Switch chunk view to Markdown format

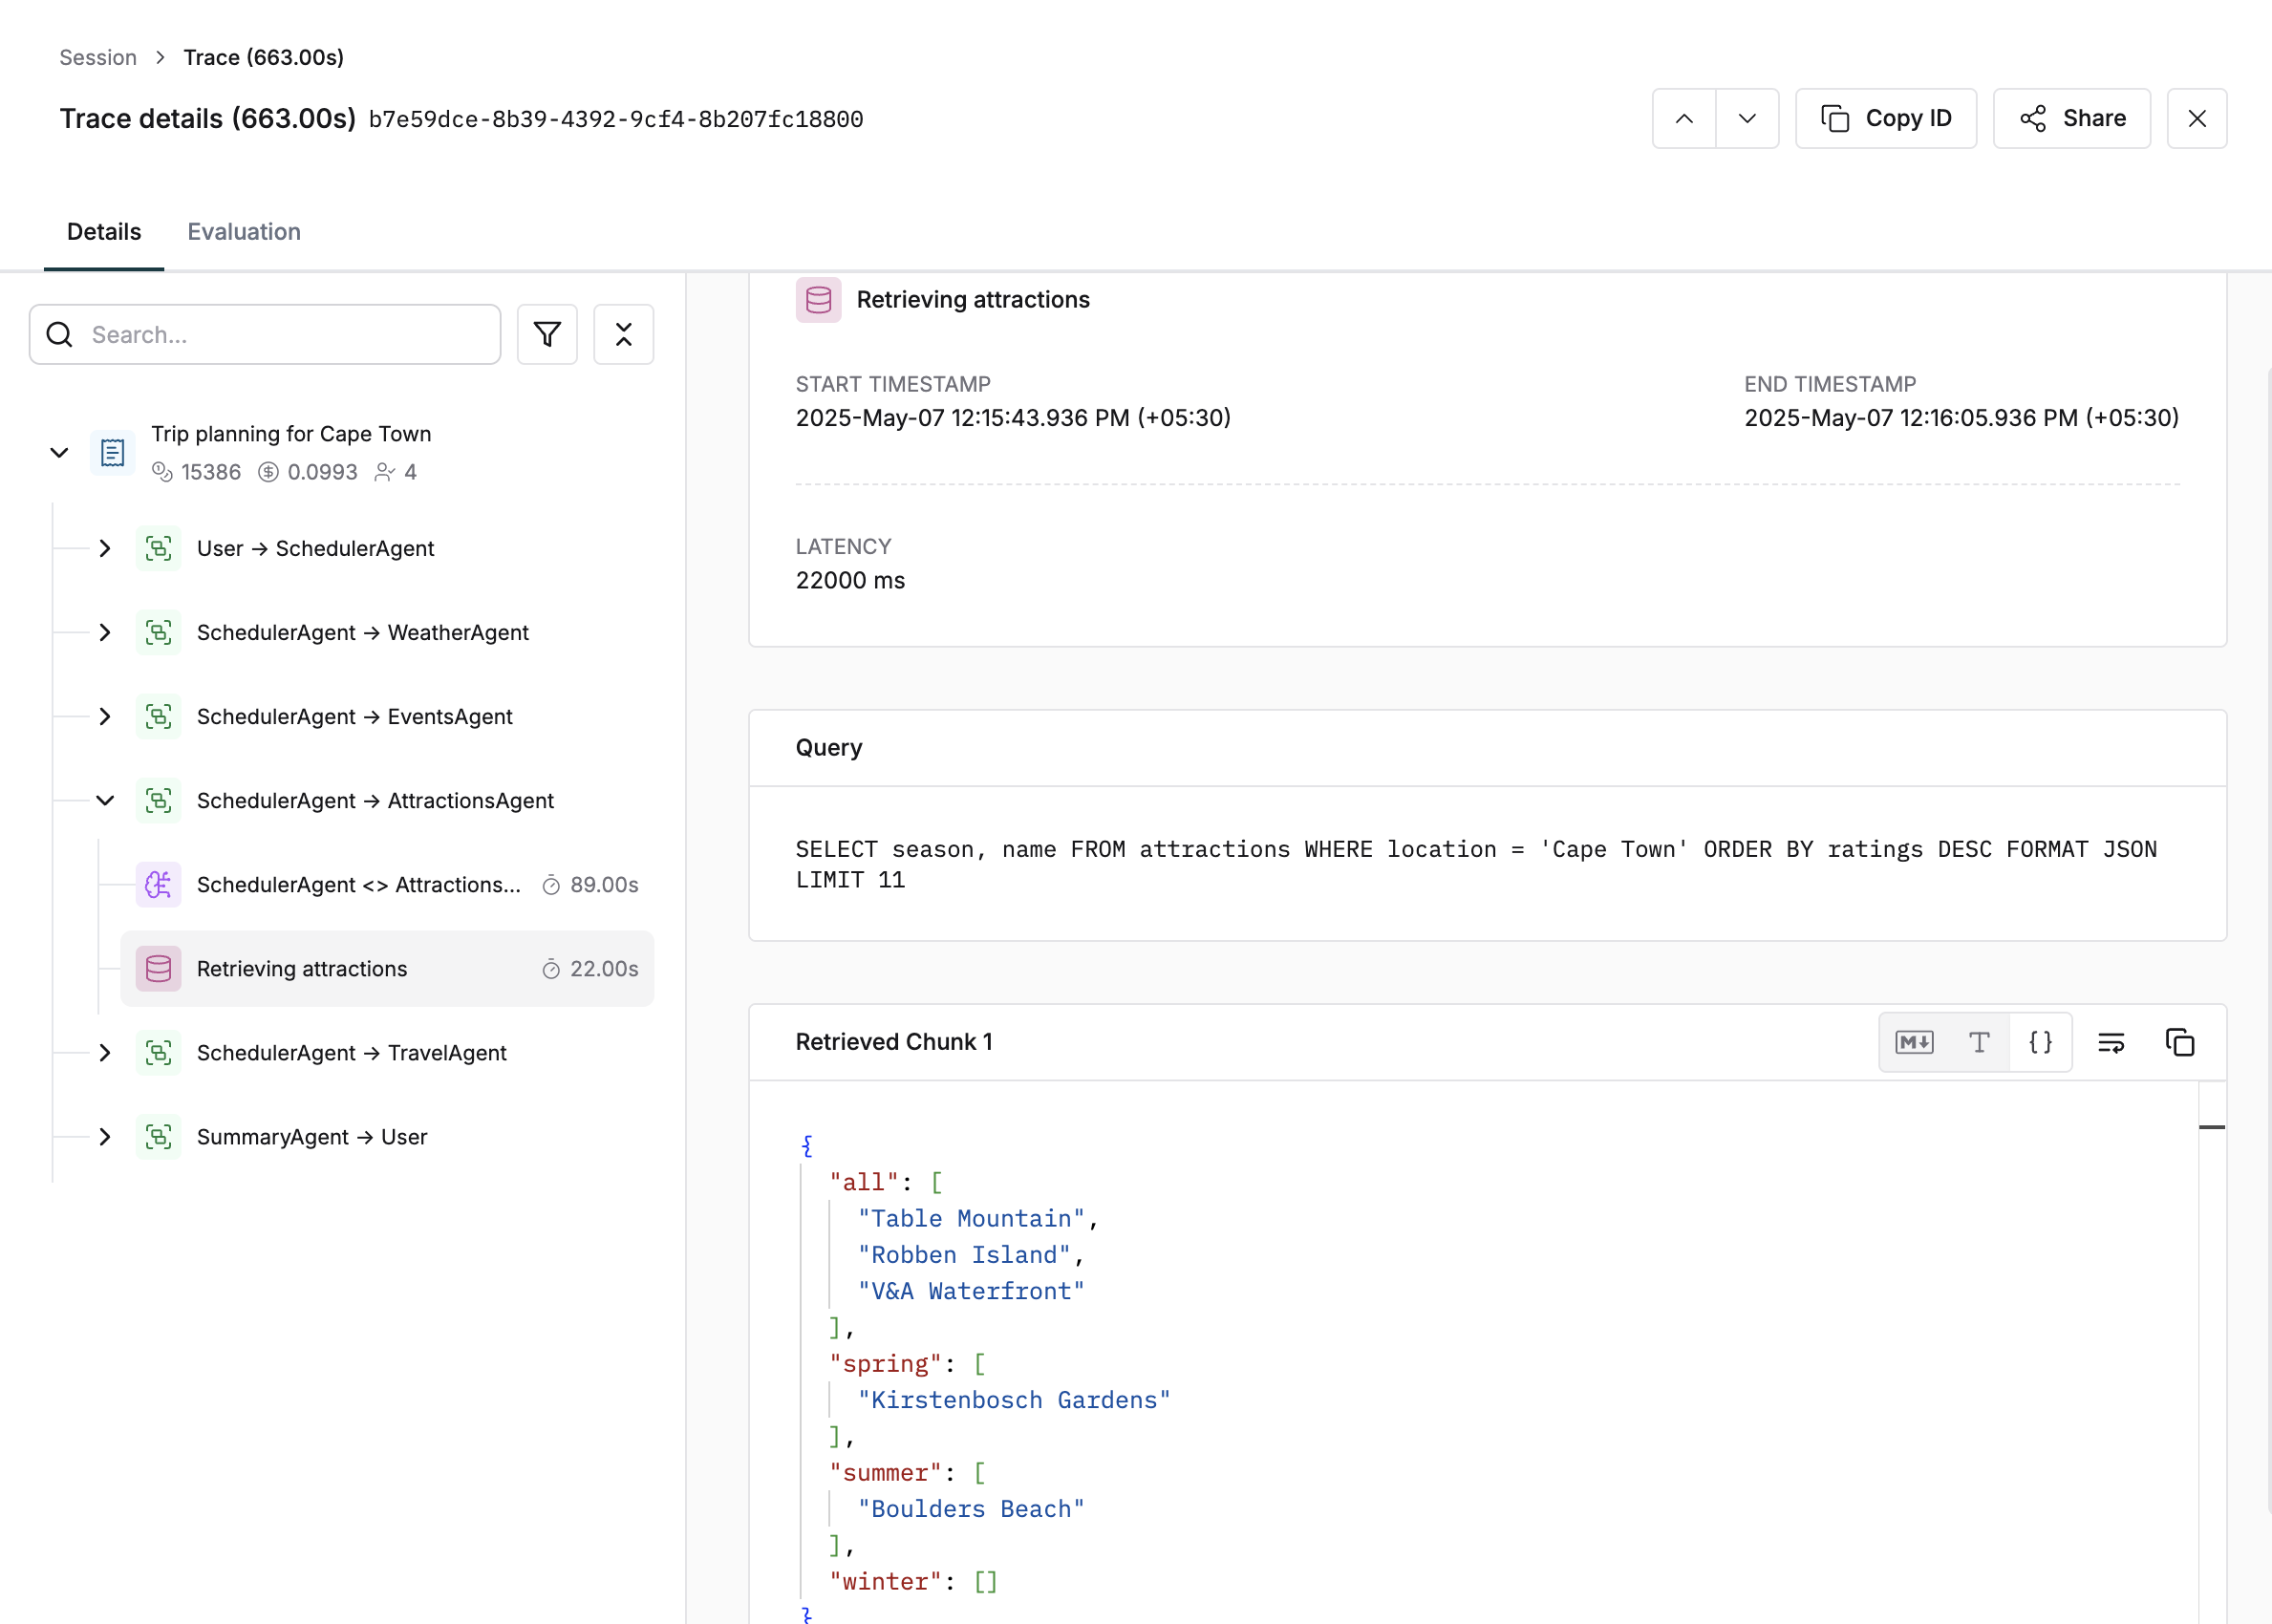pos(1914,1042)
